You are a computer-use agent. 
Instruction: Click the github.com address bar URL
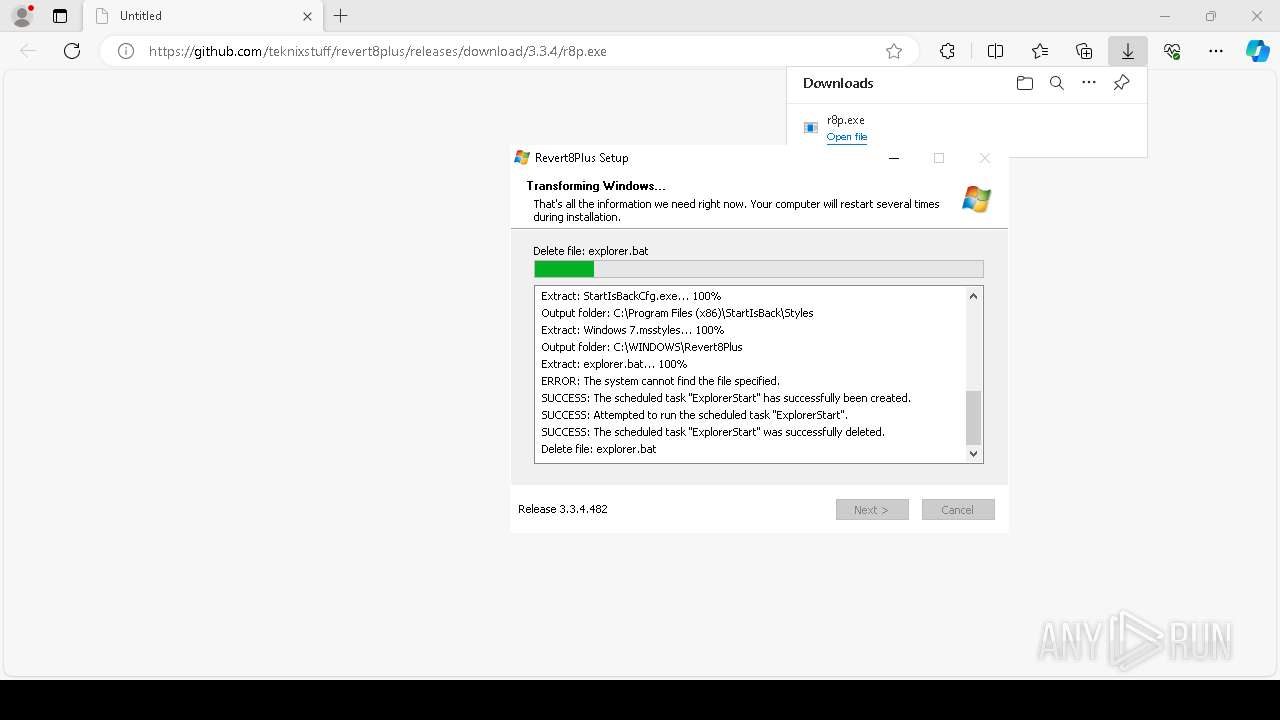378,51
